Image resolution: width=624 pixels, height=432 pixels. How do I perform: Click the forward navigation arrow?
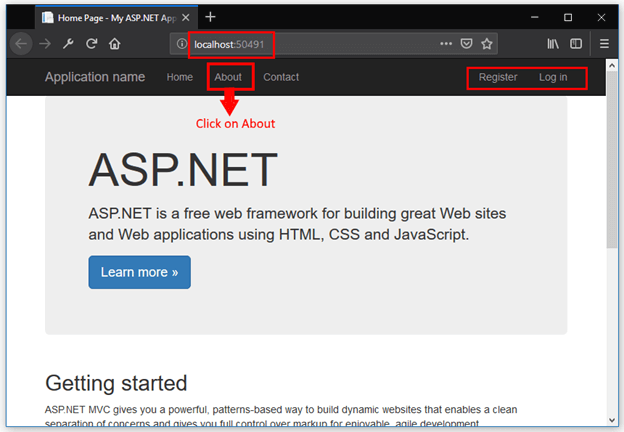pos(45,44)
